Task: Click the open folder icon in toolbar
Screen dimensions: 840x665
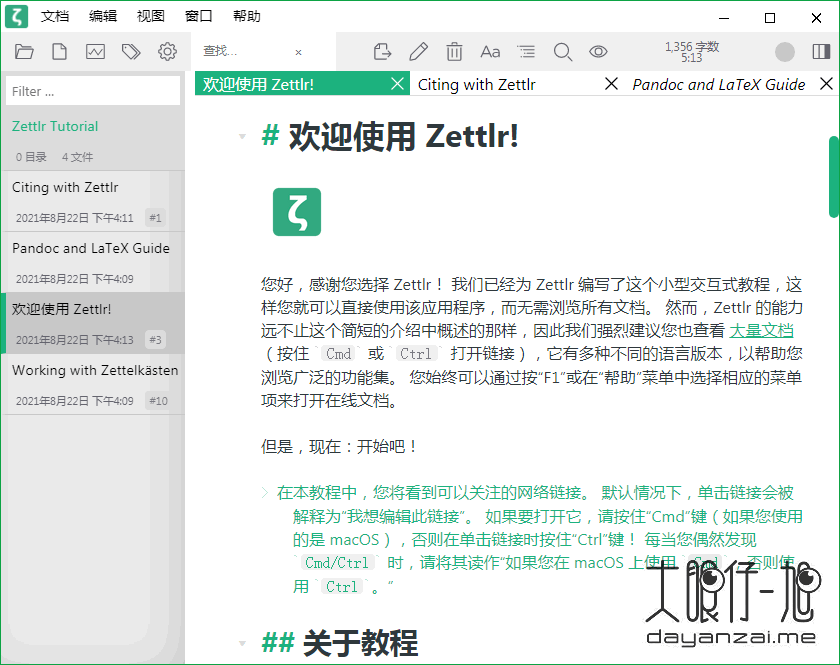Action: (24, 52)
